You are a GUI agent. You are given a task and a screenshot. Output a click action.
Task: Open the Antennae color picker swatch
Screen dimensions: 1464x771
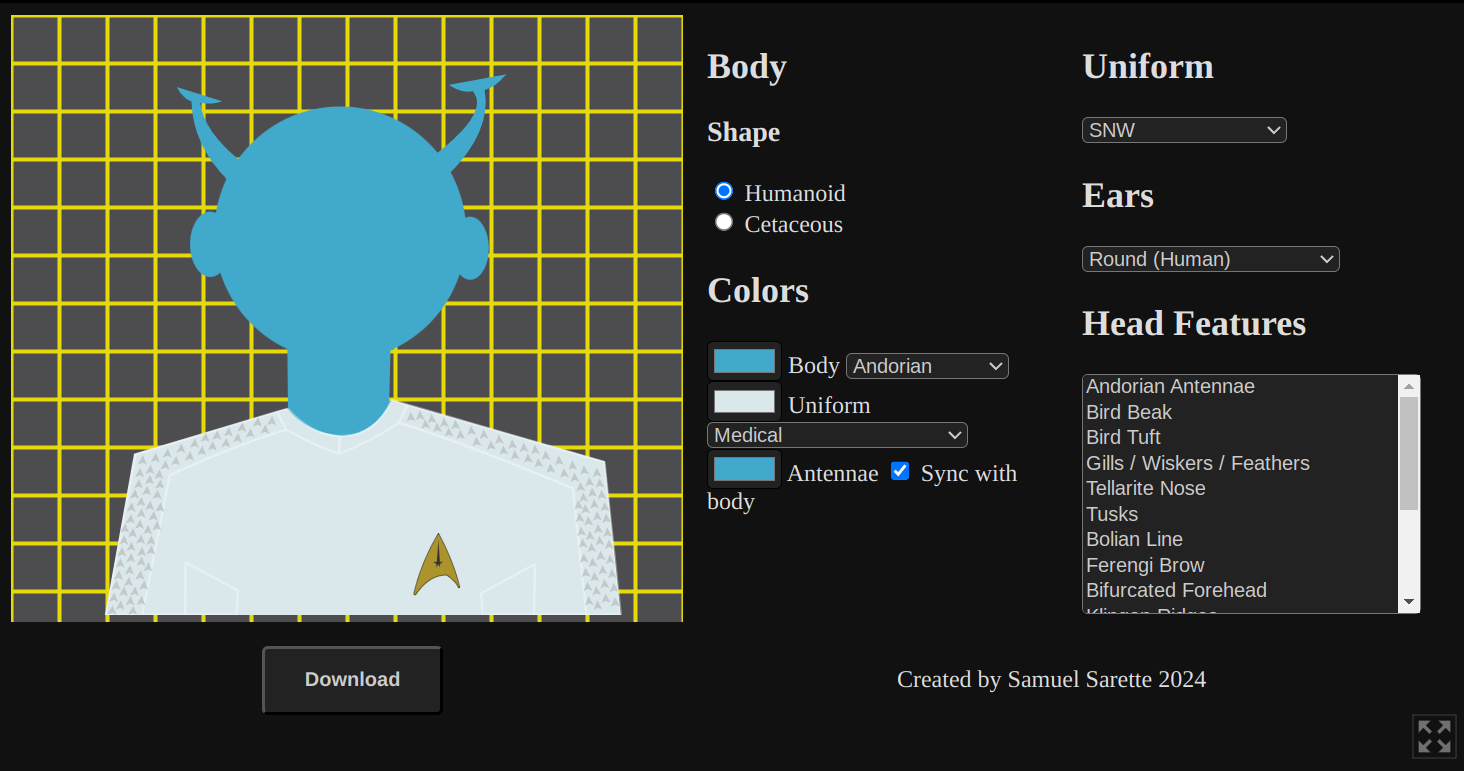coord(744,469)
